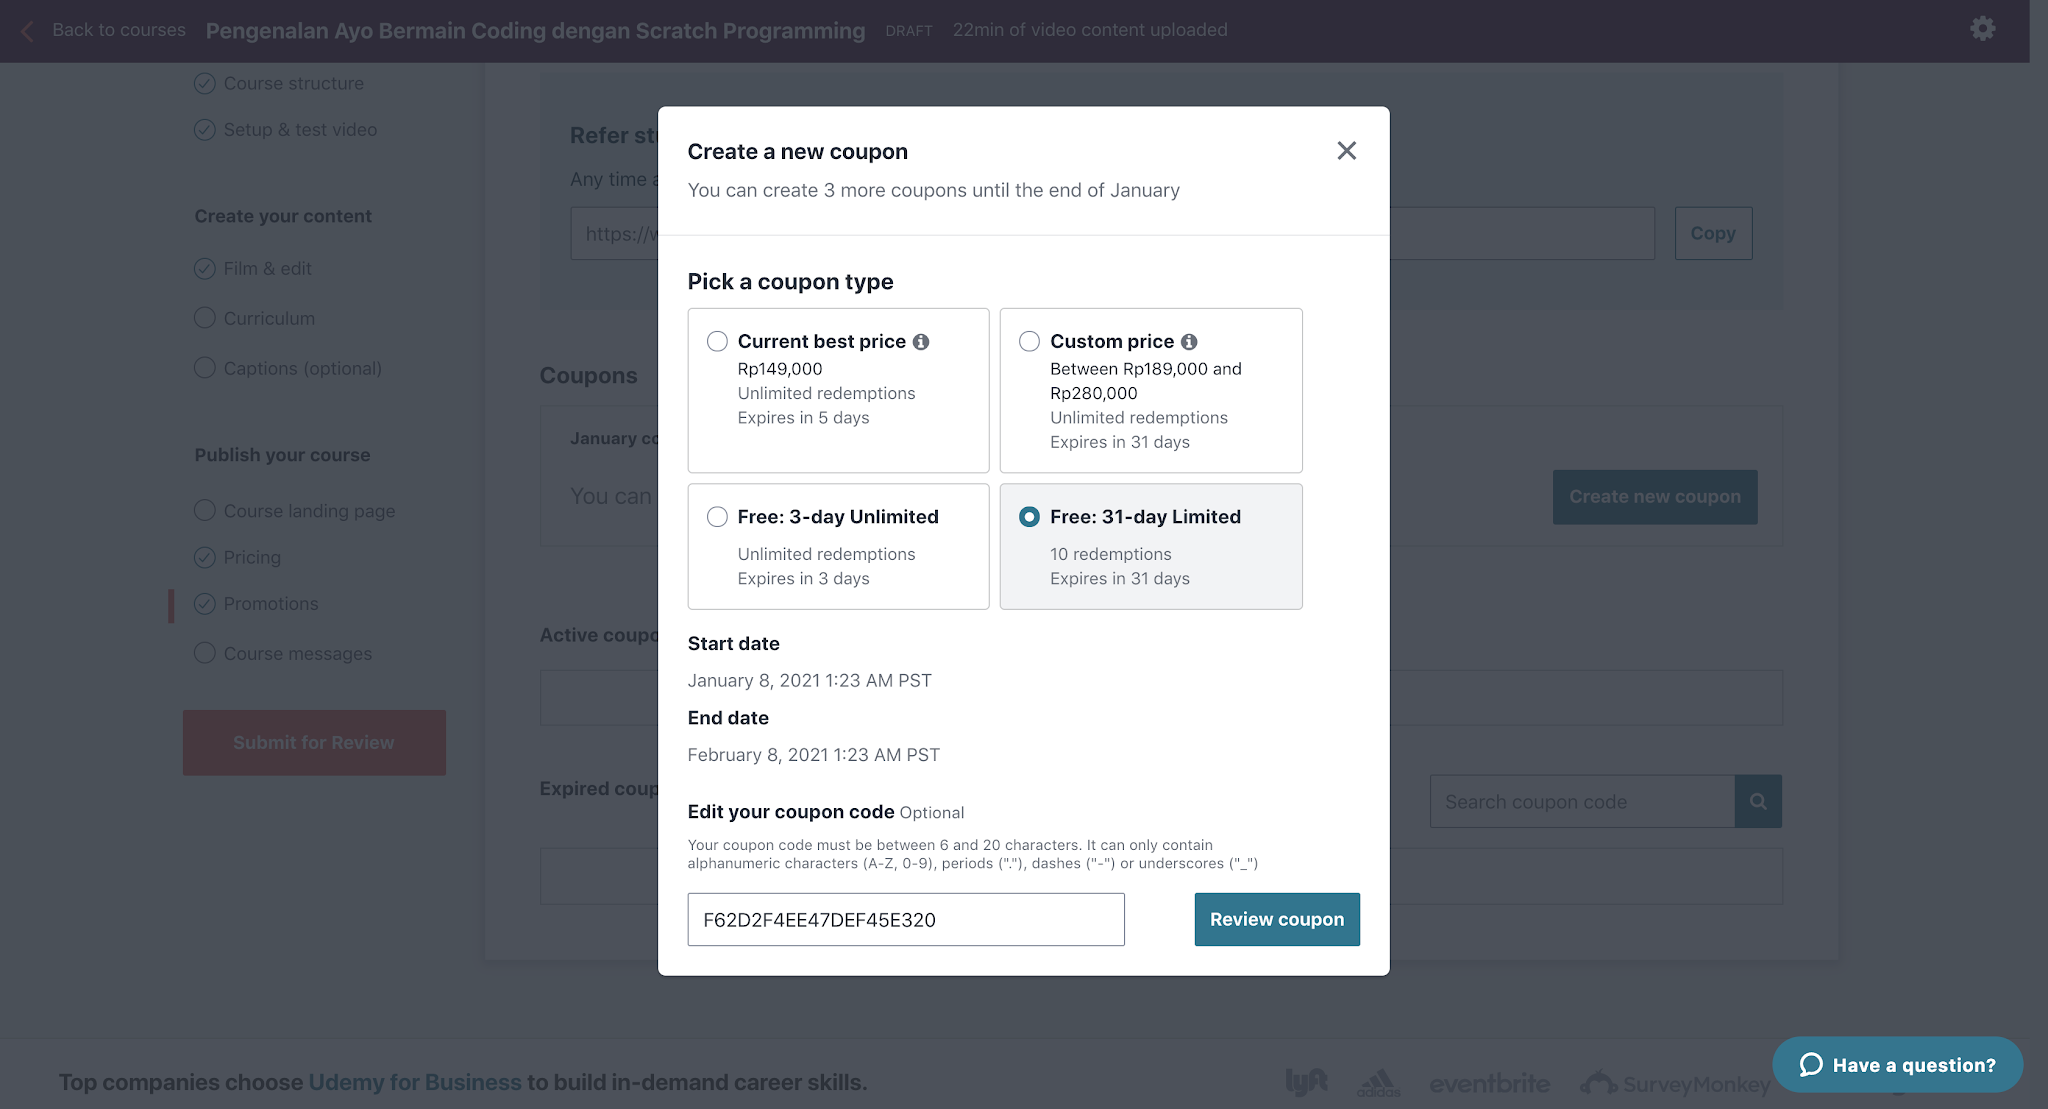The image size is (2048, 1109).
Task: Click the chat bubble in Have a question
Action: (x=1811, y=1065)
